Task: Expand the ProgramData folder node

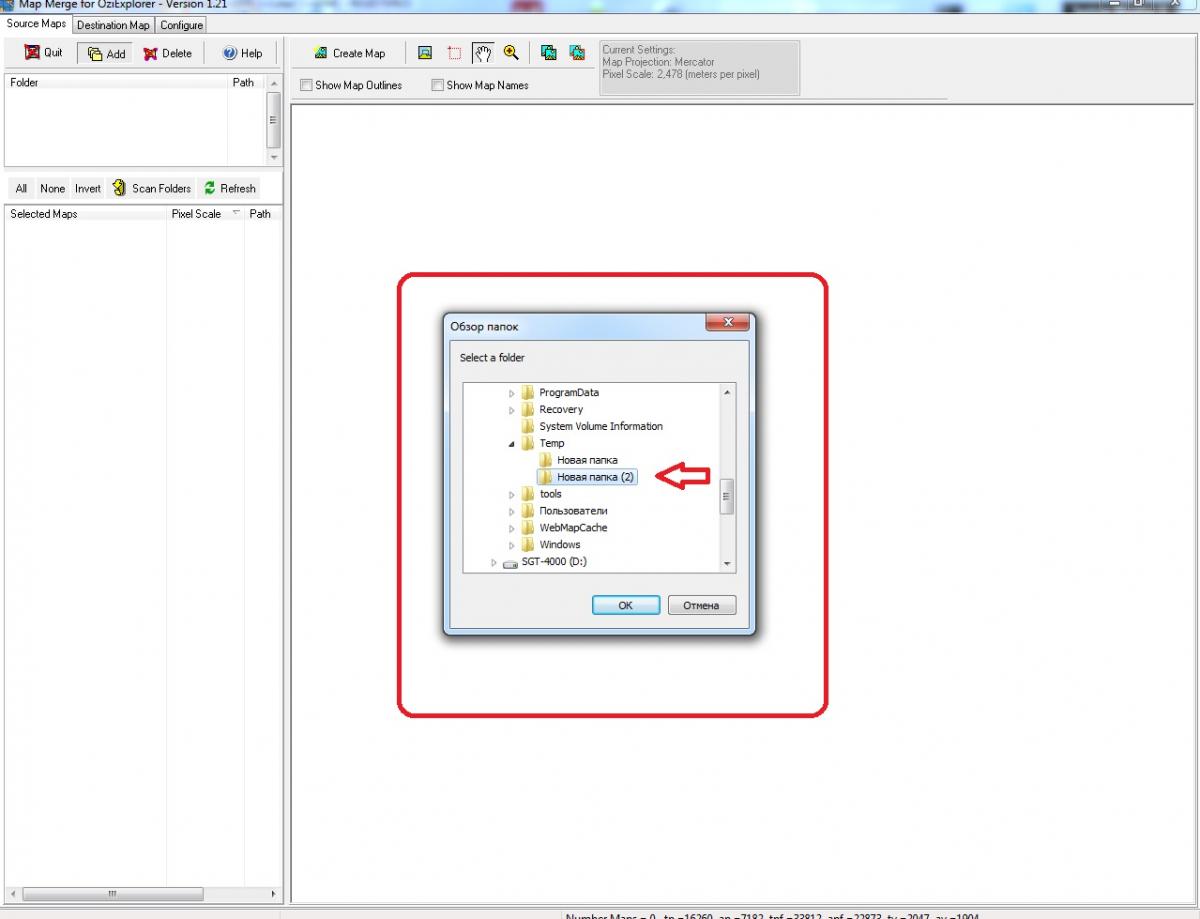Action: tap(512, 393)
